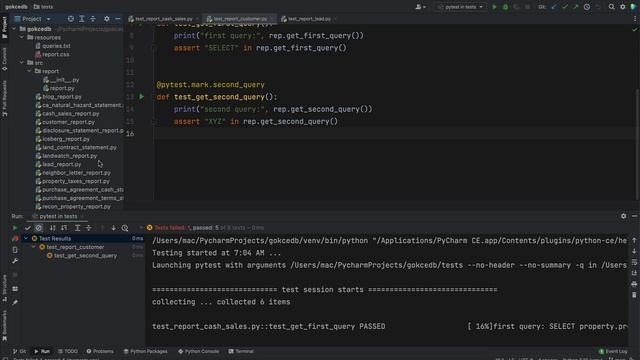Screen dimensions: 640x360
Task: Click the wrench icon in Run sidebar
Action: [15, 260]
